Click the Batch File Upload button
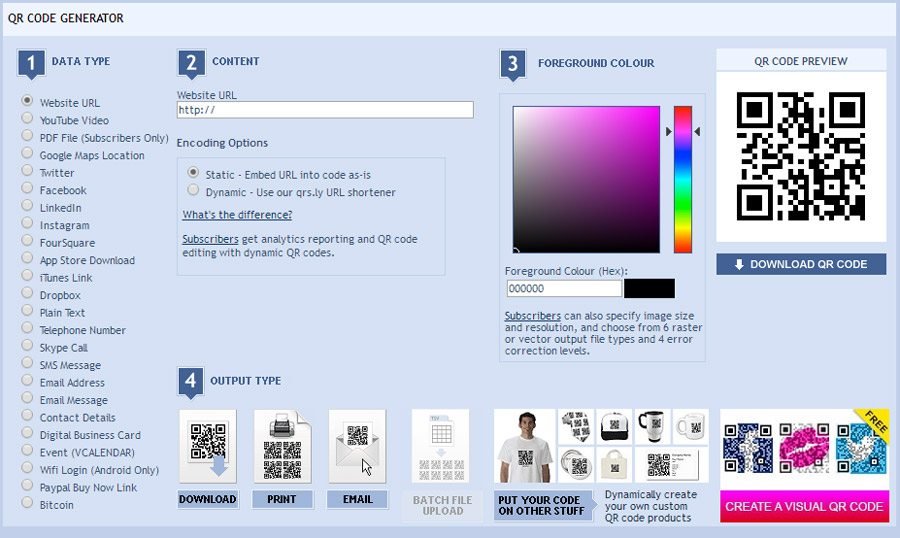The width and height of the screenshot is (900, 538). pos(443,505)
